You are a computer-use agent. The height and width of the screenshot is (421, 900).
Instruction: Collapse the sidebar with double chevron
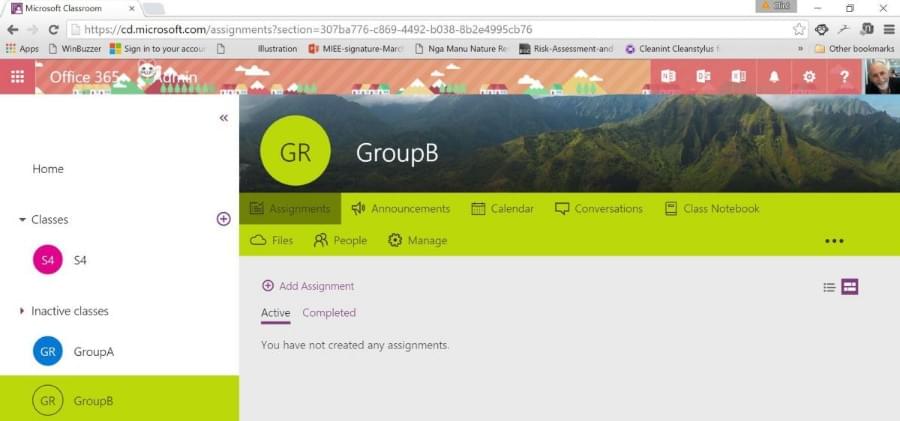pyautogui.click(x=224, y=118)
